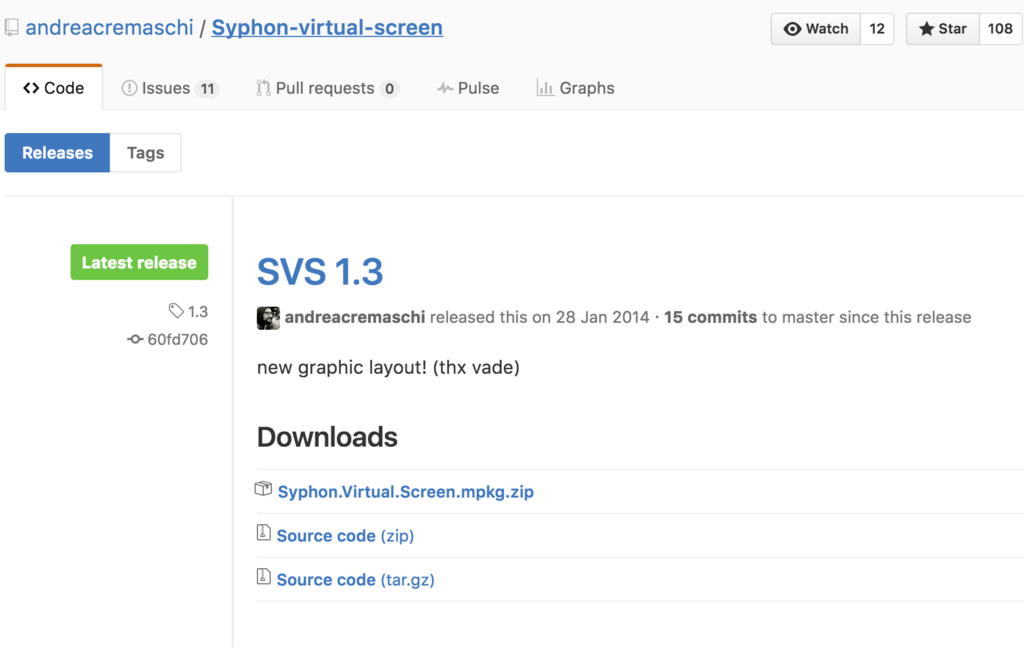Click the Graphs bar chart icon
The image size is (1024, 670).
545,88
